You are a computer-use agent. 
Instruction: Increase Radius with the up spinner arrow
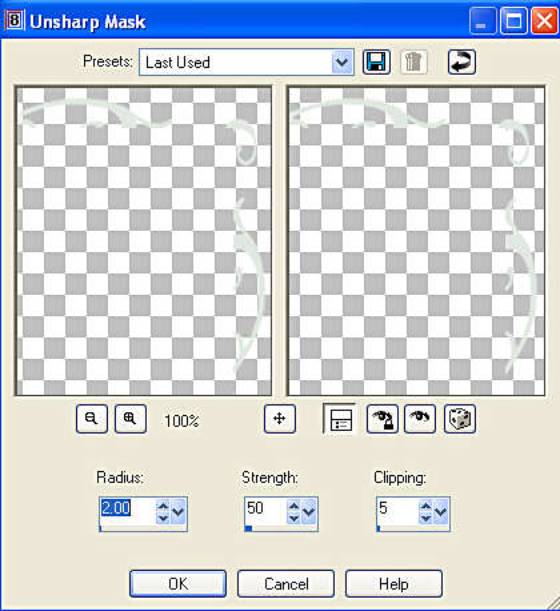click(163, 506)
